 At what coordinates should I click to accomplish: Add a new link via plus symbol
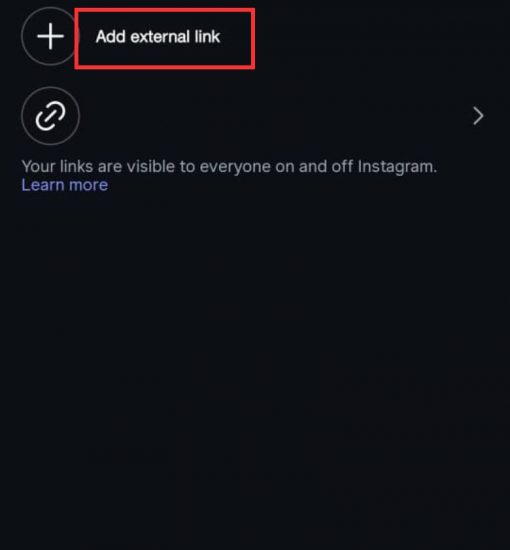51,36
